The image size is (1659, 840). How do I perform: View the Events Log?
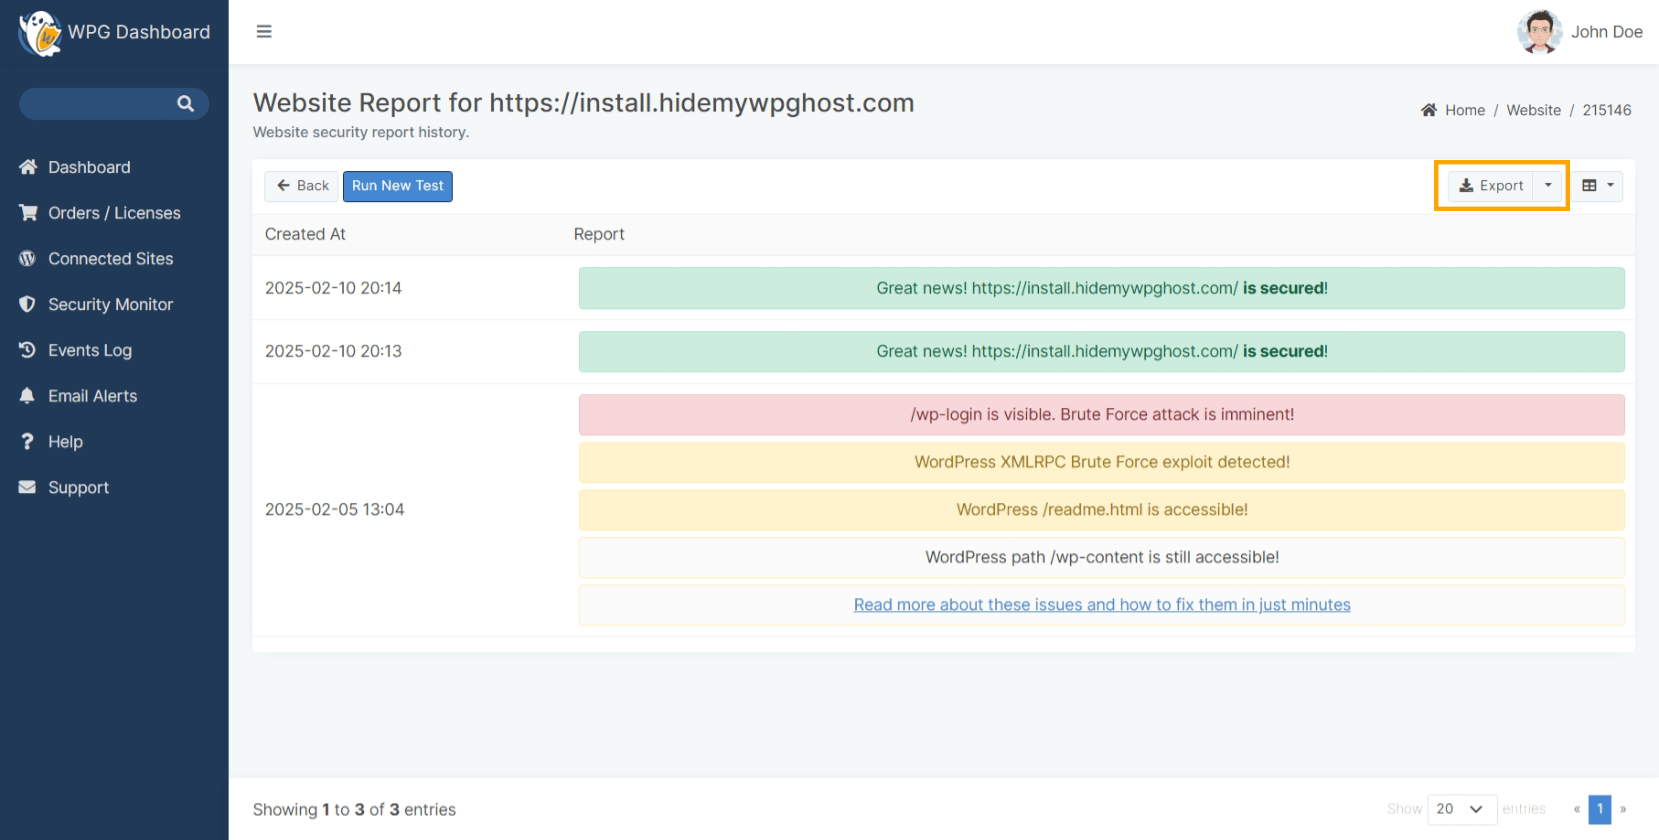[x=90, y=350]
